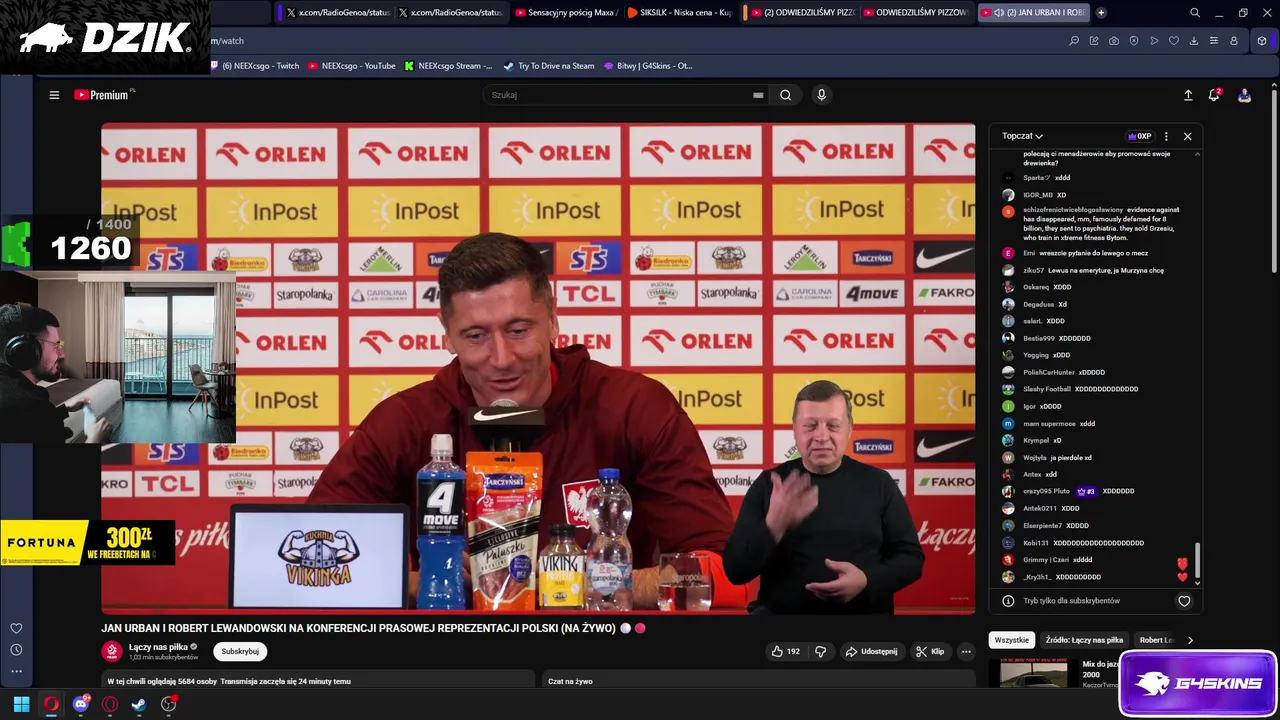Viewport: 1280px width, 720px height.
Task: Open YouTube notifications bell
Action: pos(1214,95)
